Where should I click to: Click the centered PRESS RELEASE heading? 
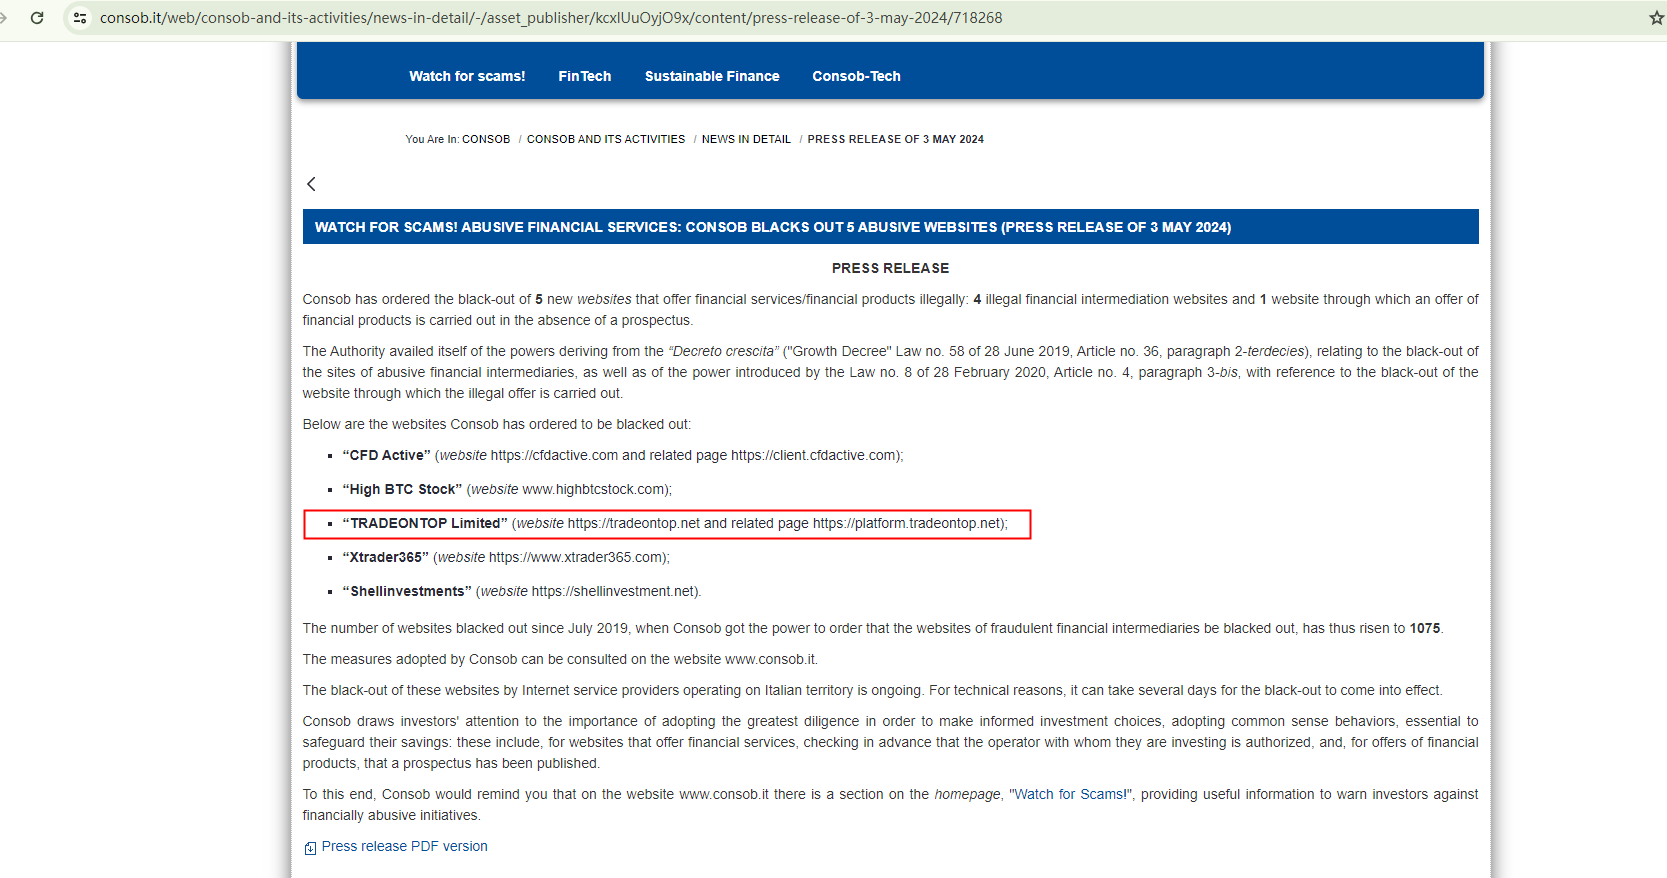tap(890, 268)
